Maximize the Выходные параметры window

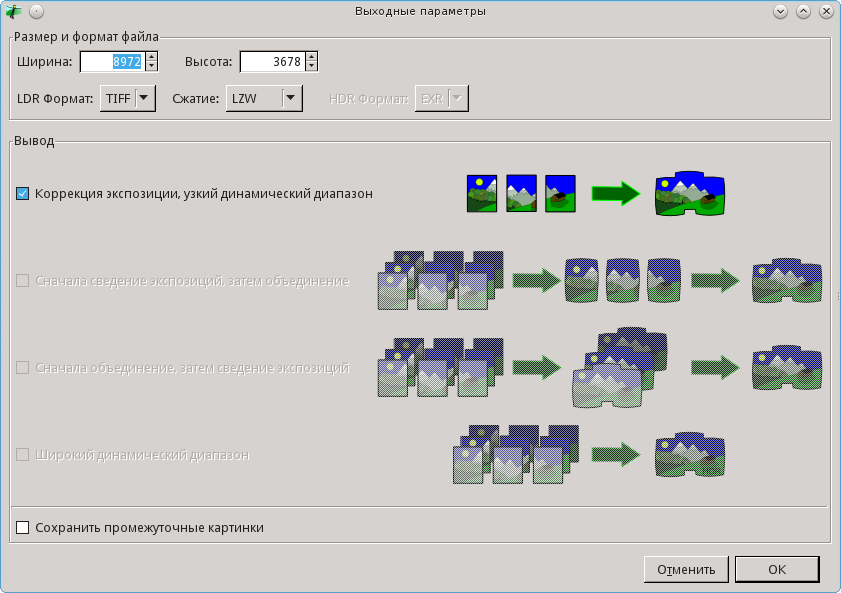(x=803, y=11)
